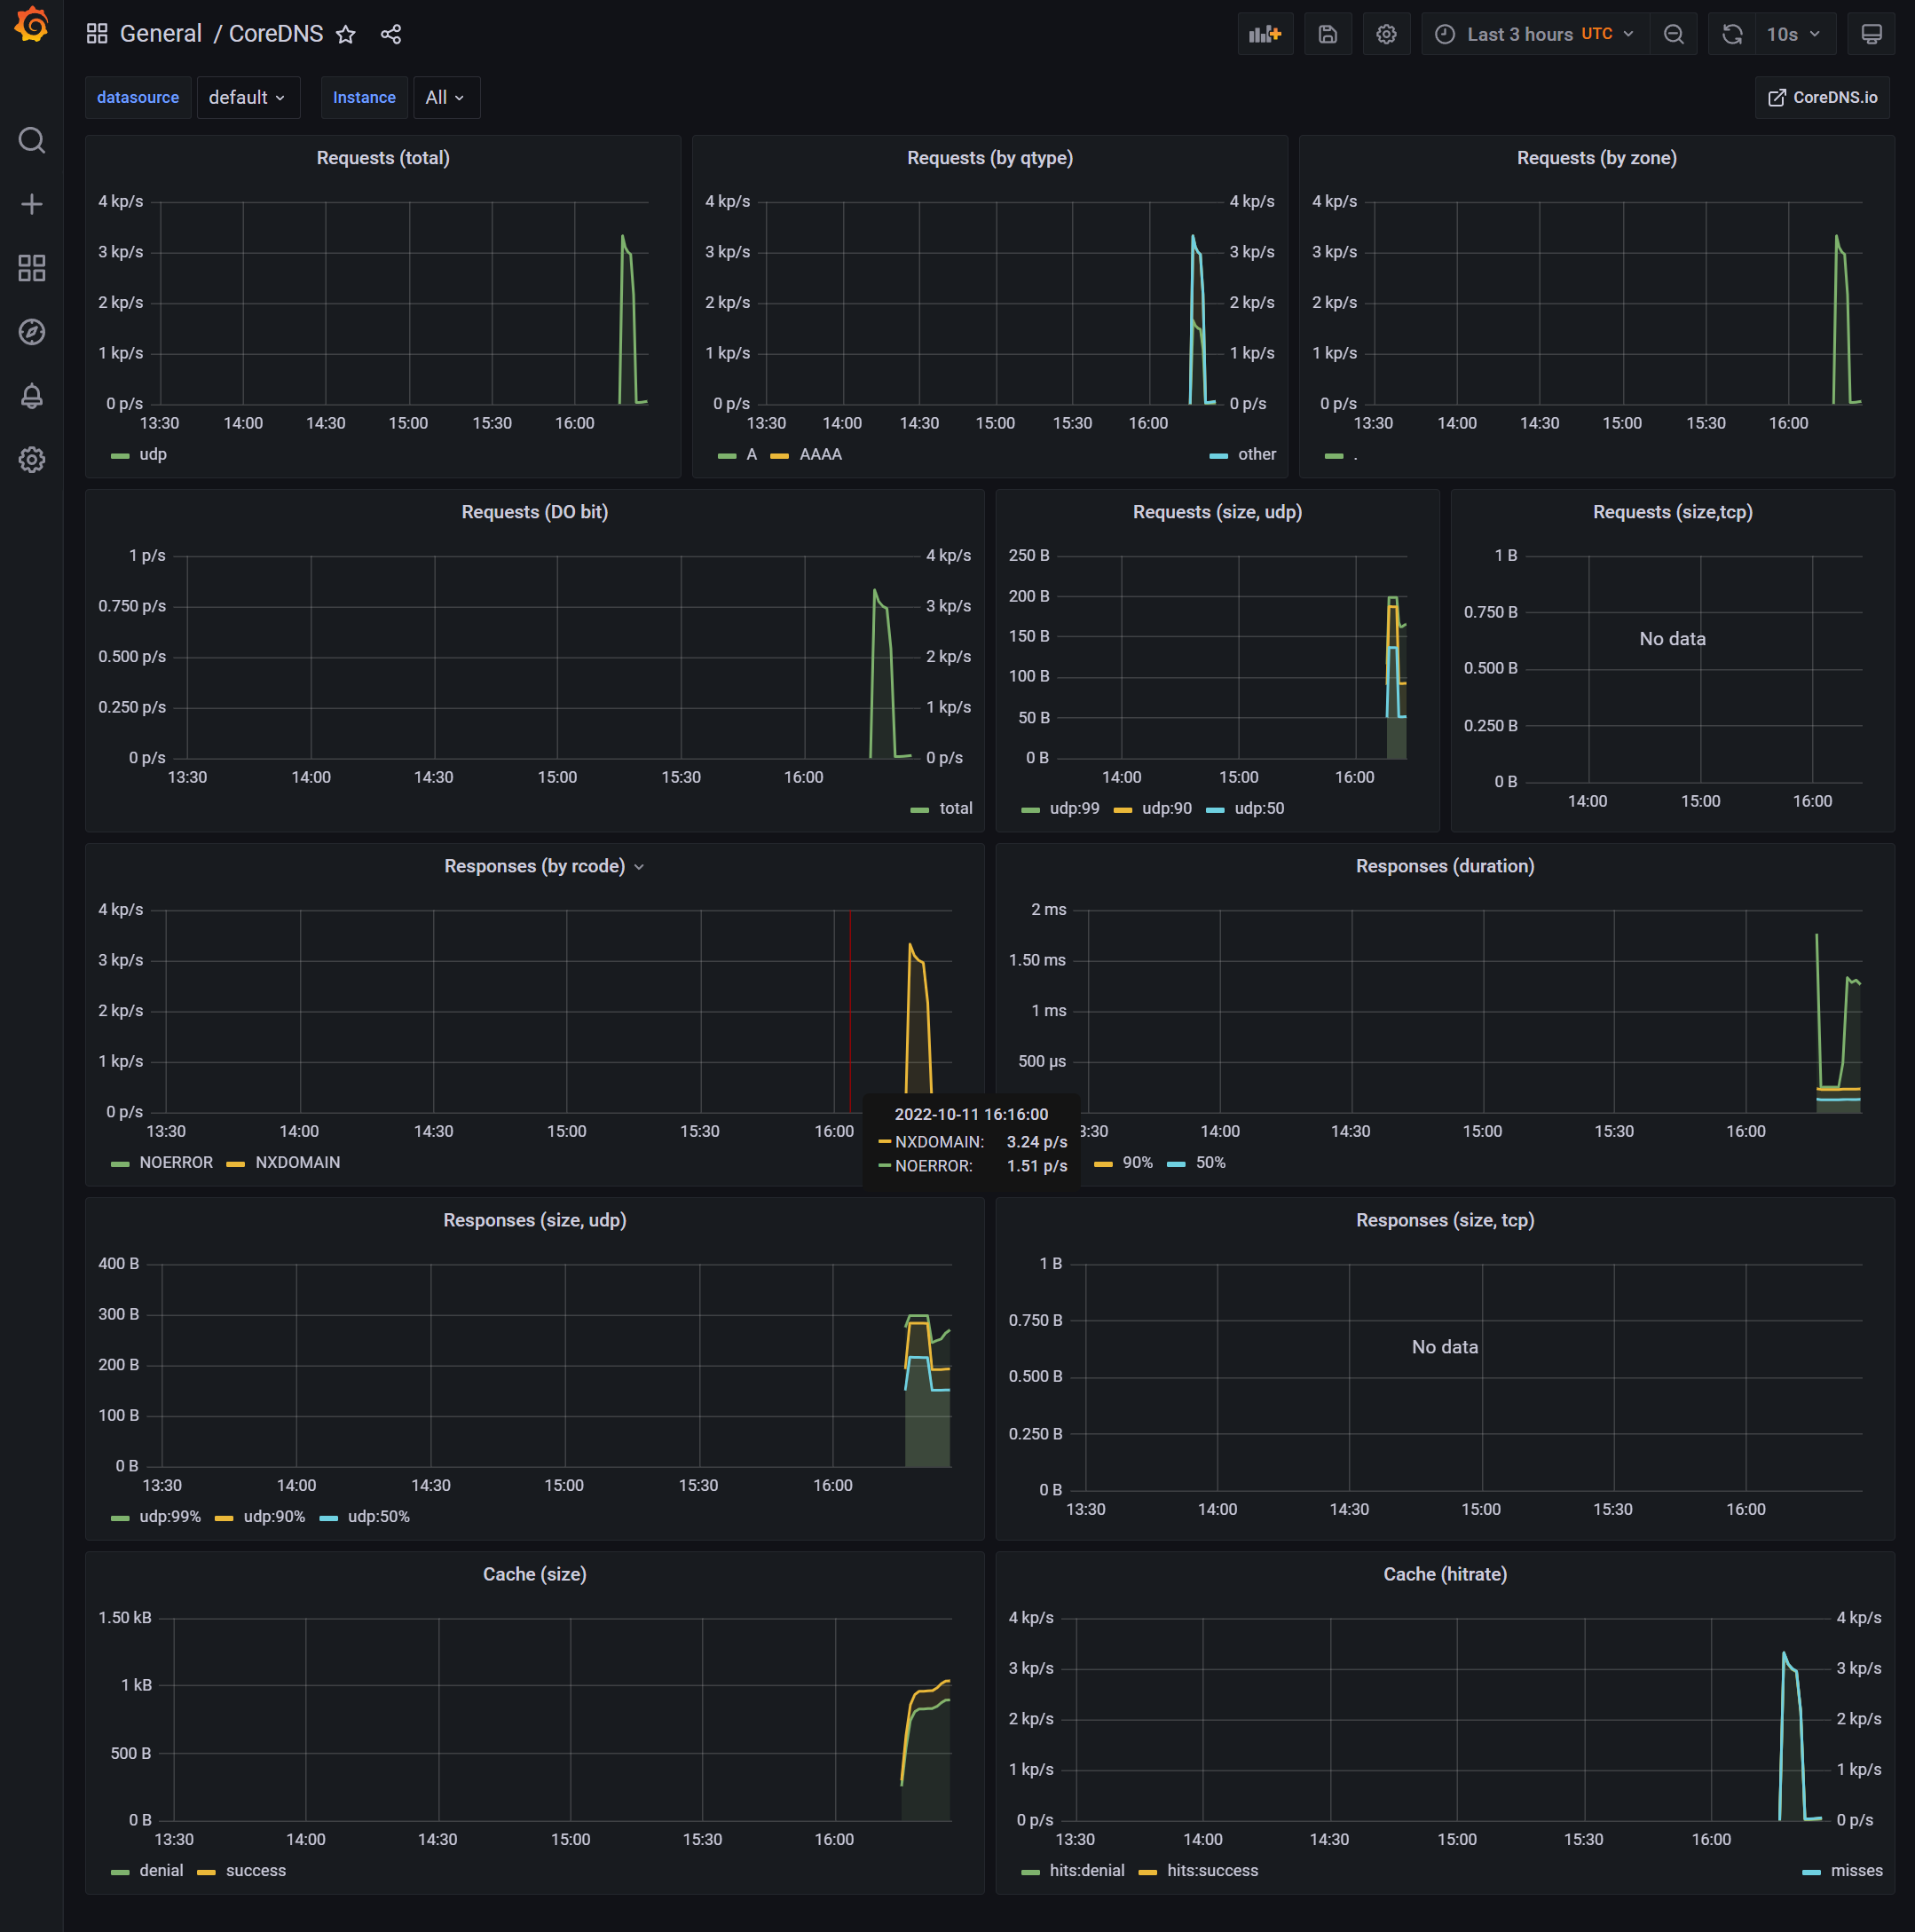Click the hits:success legend label
1915x1932 pixels.
pos(1213,1870)
